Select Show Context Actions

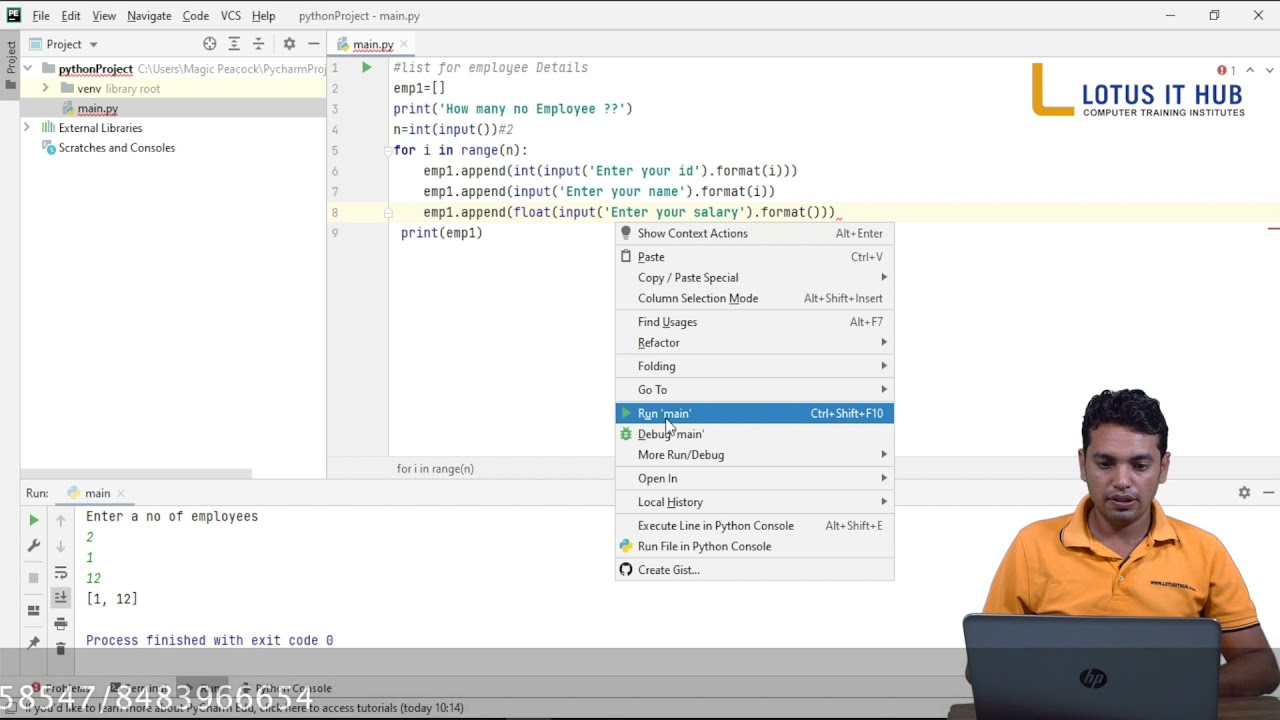point(754,233)
